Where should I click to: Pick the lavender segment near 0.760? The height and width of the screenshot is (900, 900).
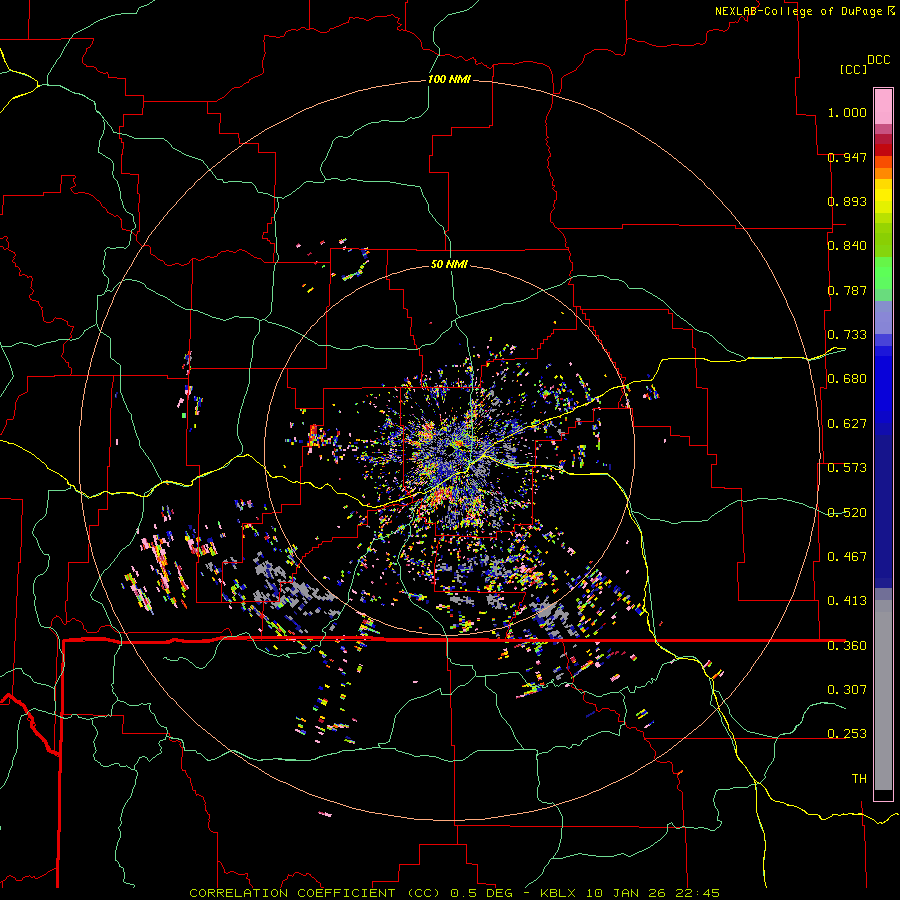(883, 317)
